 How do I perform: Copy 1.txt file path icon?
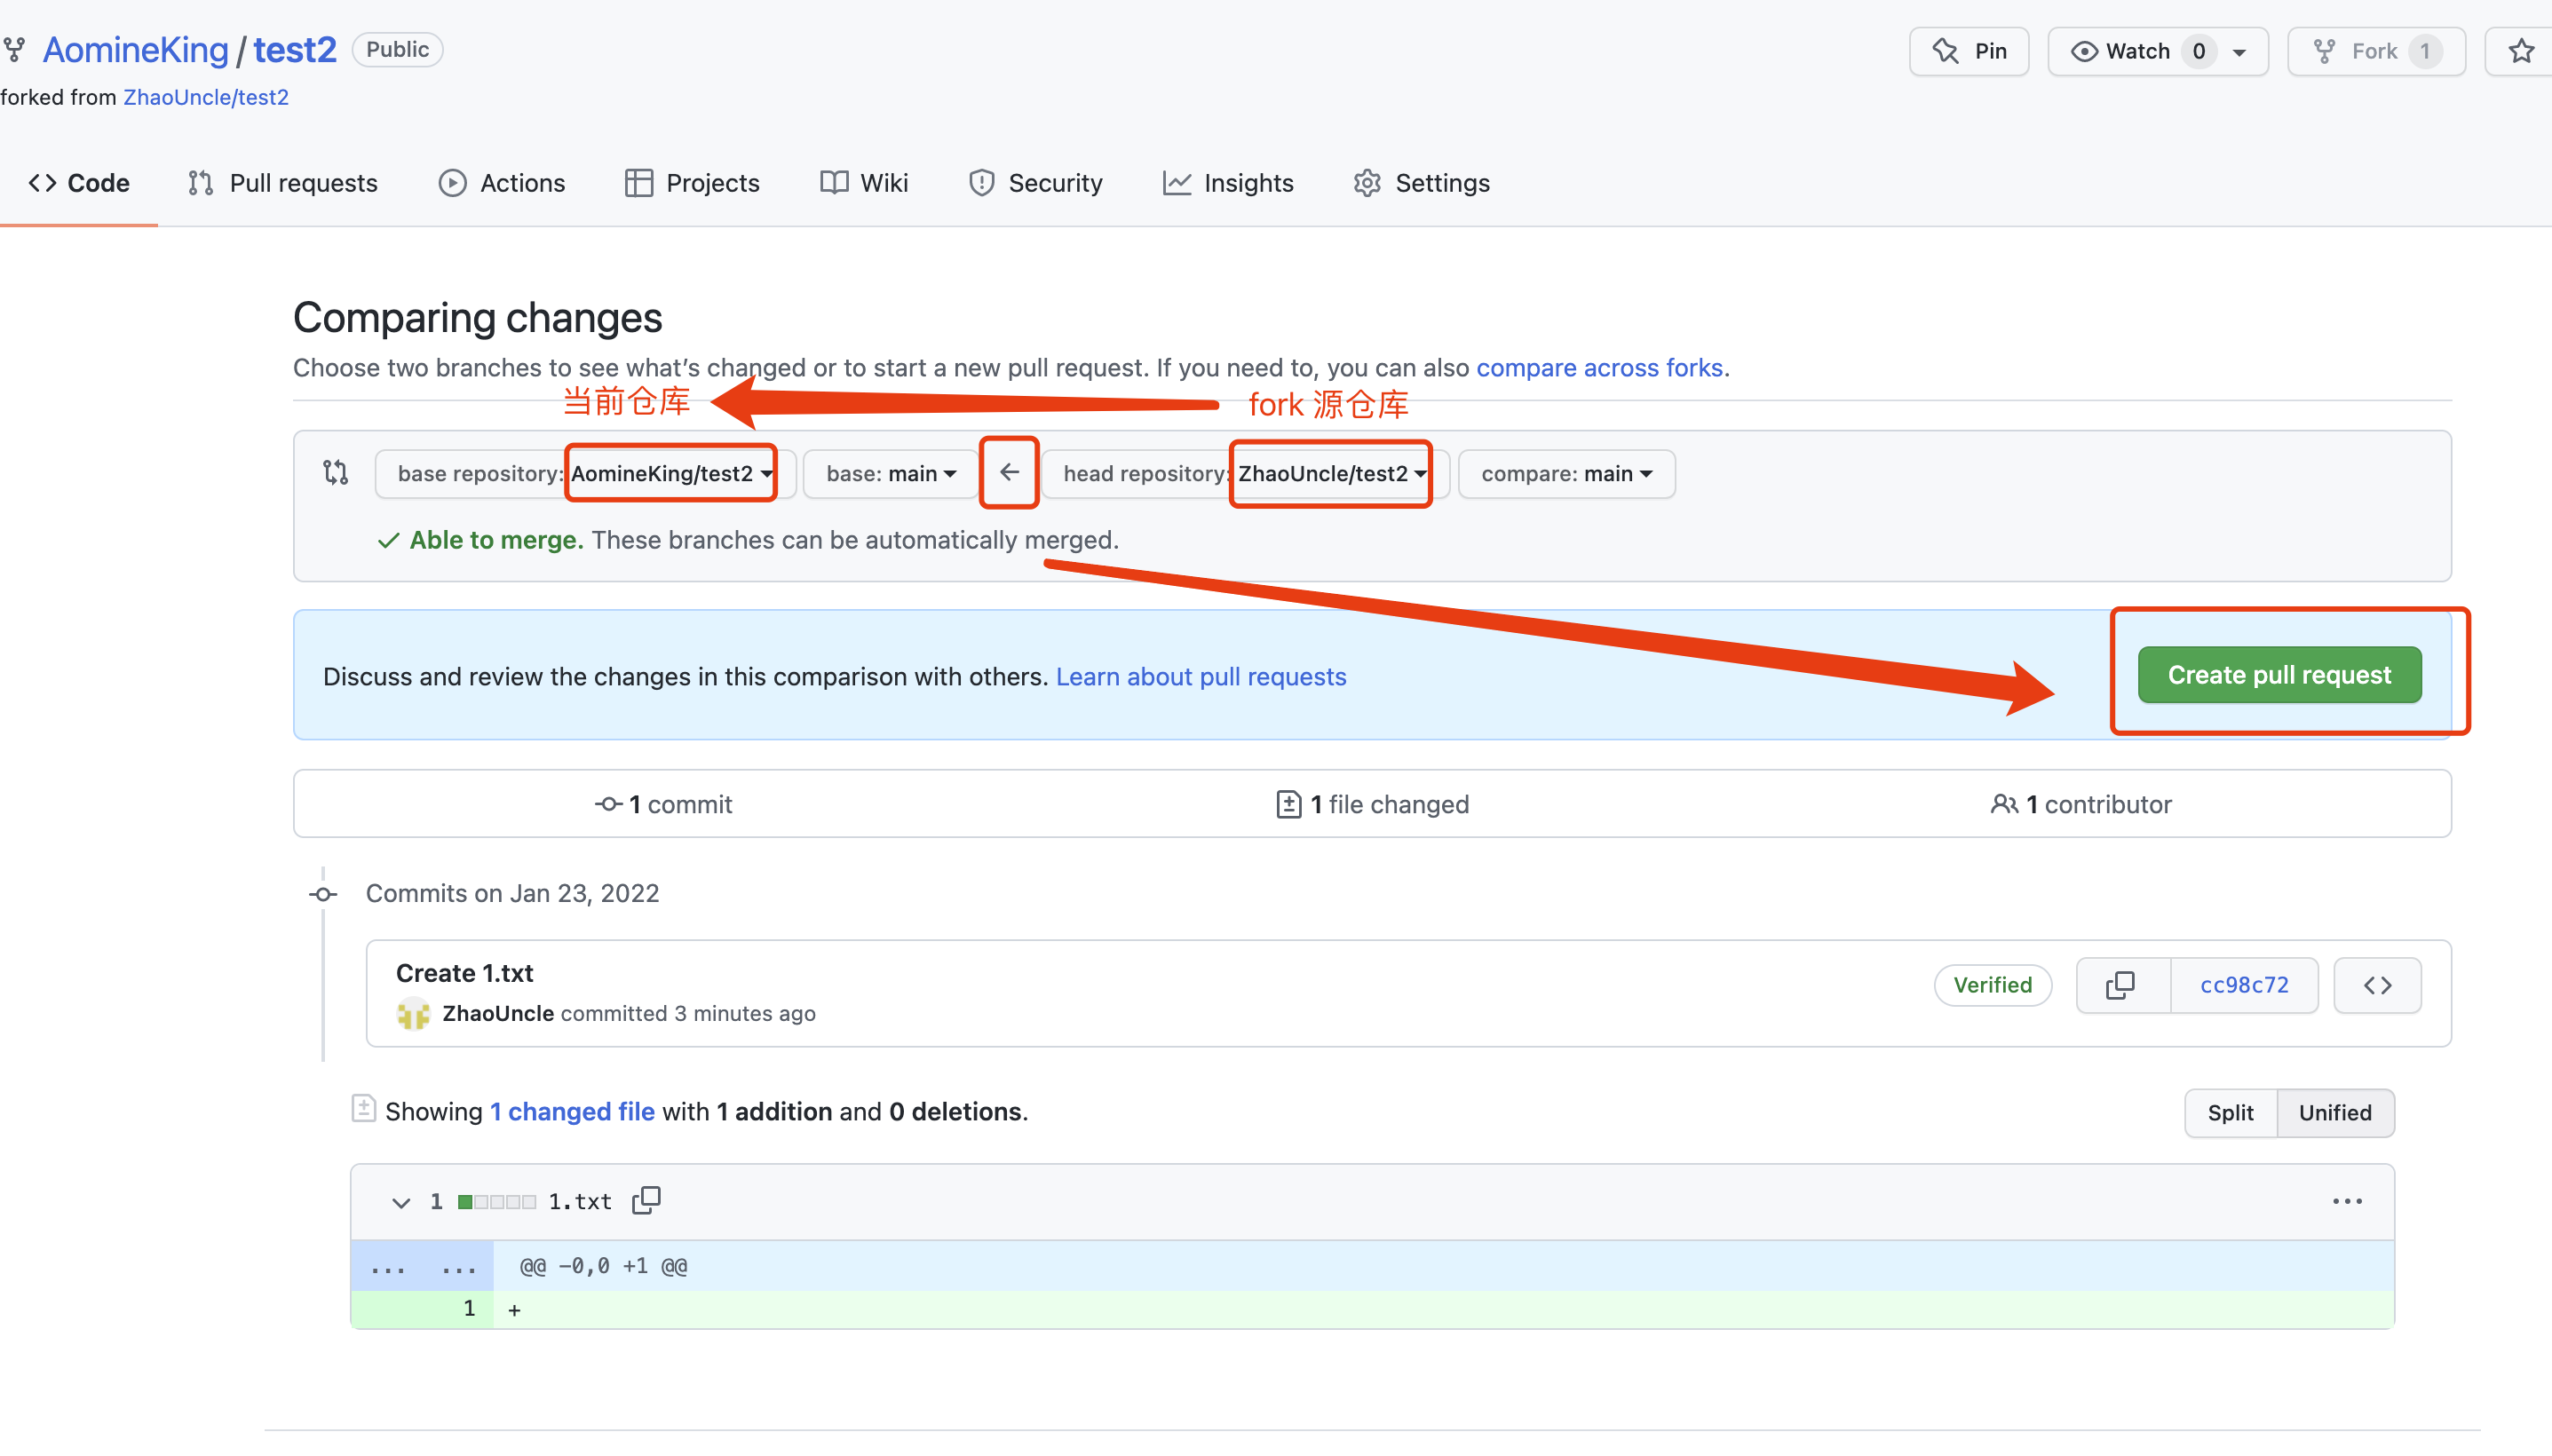(x=647, y=1200)
